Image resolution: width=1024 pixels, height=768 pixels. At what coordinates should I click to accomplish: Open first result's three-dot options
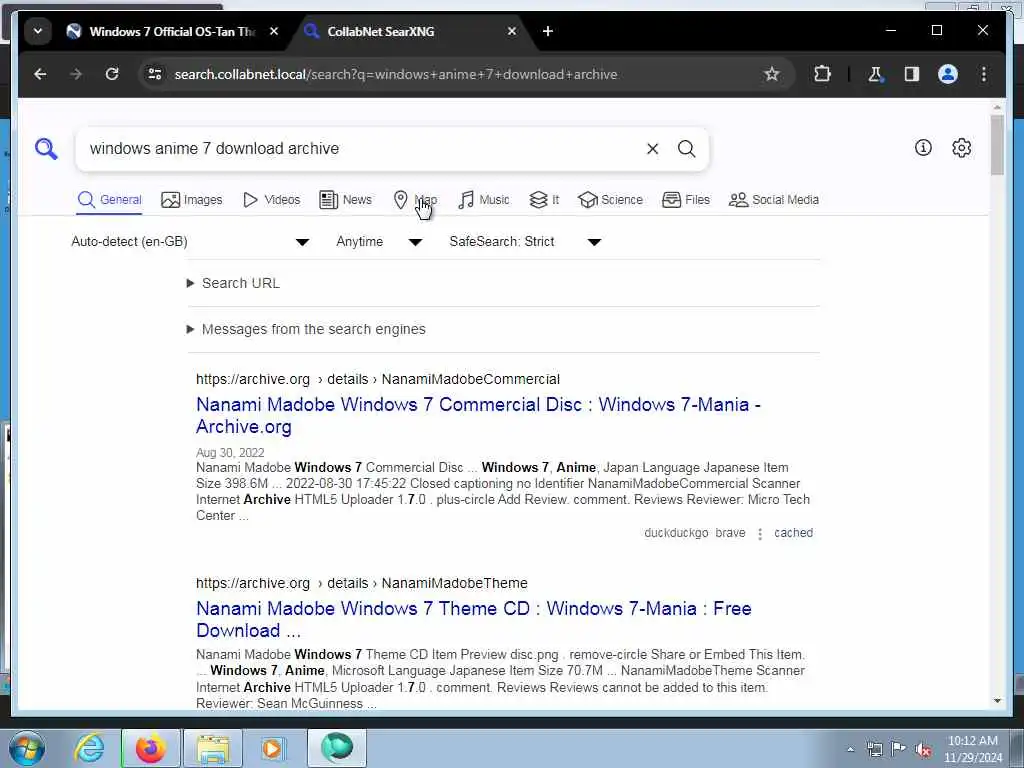(760, 534)
